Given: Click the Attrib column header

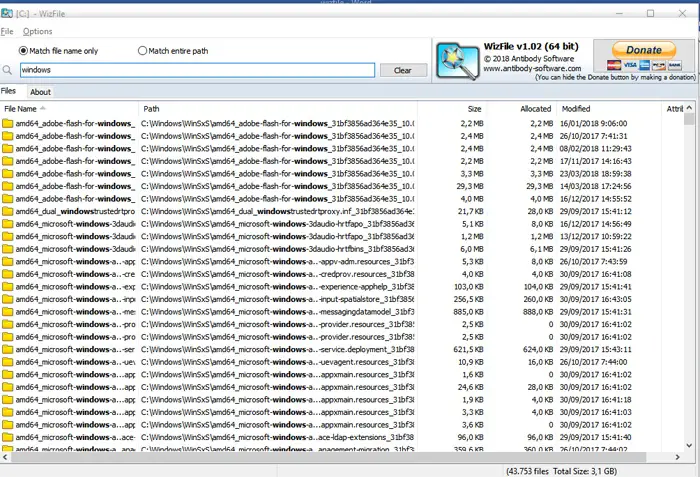Looking at the screenshot, I should pos(674,109).
